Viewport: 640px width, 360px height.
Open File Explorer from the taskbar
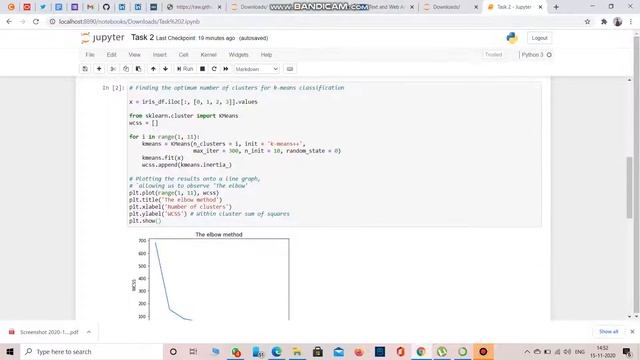297,351
